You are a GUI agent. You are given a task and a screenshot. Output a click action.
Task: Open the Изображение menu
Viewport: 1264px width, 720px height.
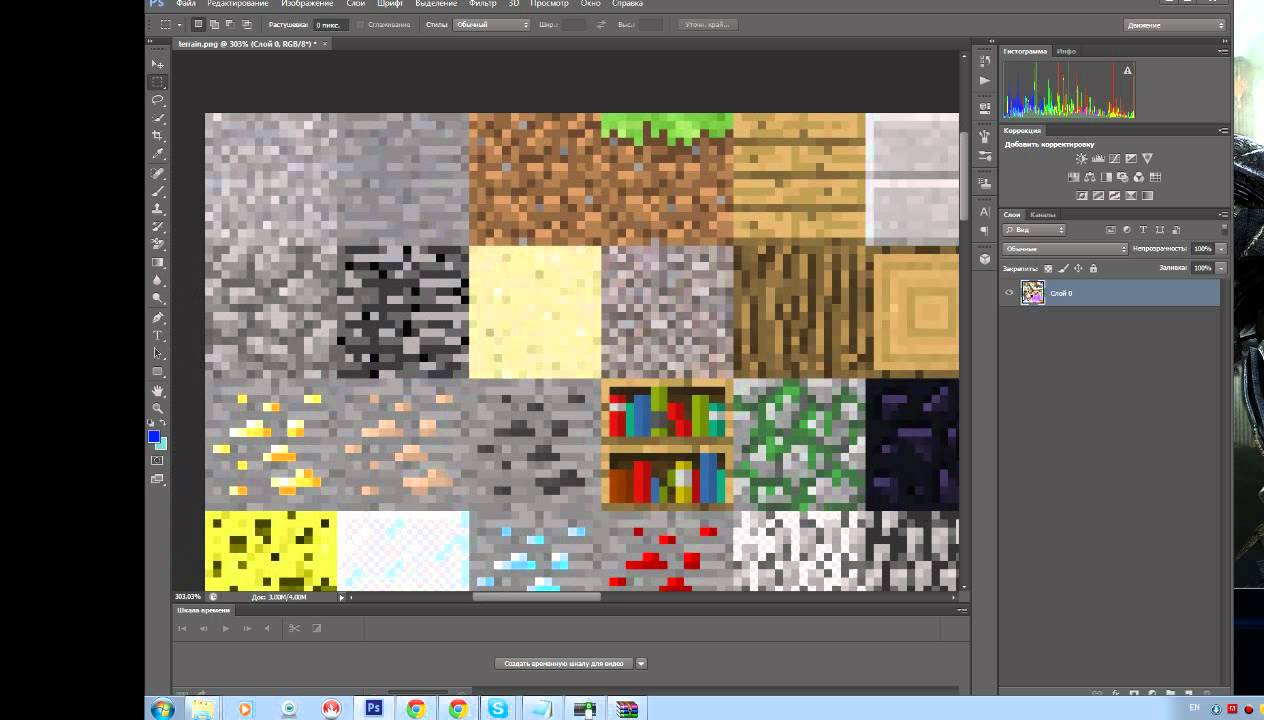tap(307, 4)
